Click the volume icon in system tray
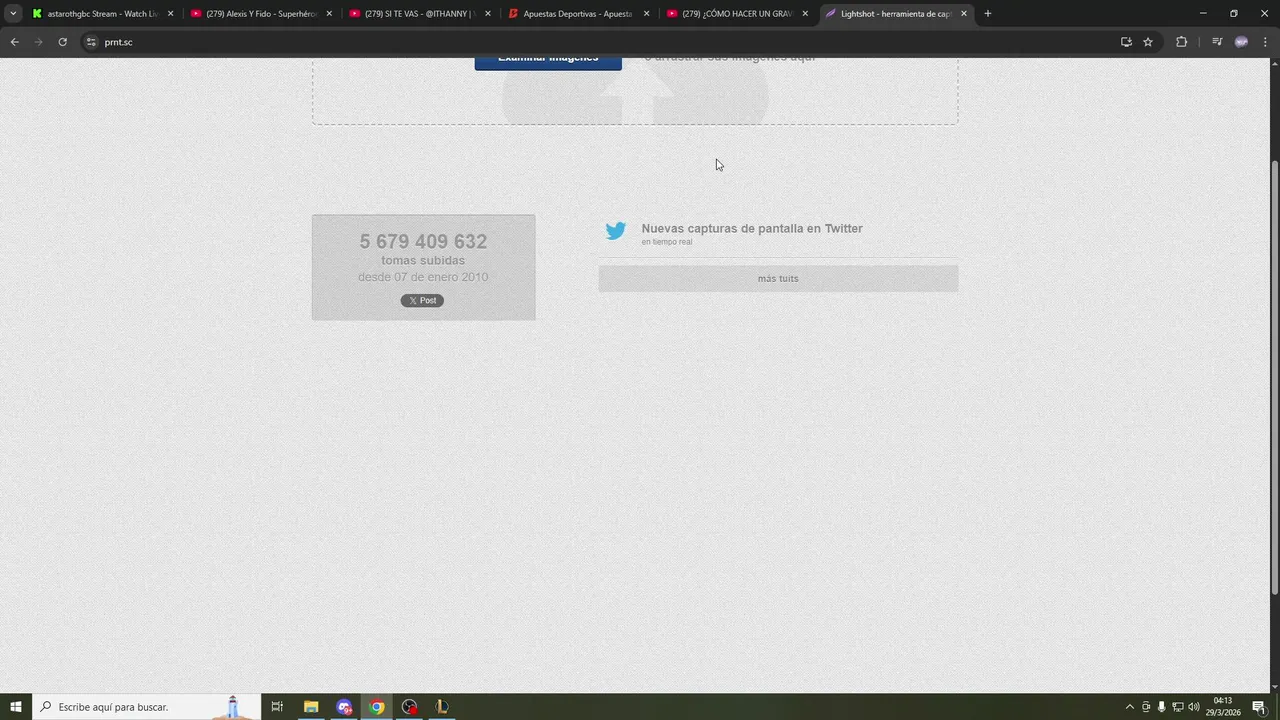This screenshot has width=1280, height=720. click(x=1194, y=707)
